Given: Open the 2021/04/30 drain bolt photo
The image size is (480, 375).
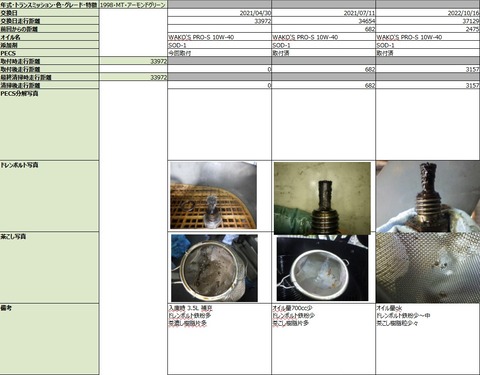Looking at the screenshot, I should coord(213,195).
